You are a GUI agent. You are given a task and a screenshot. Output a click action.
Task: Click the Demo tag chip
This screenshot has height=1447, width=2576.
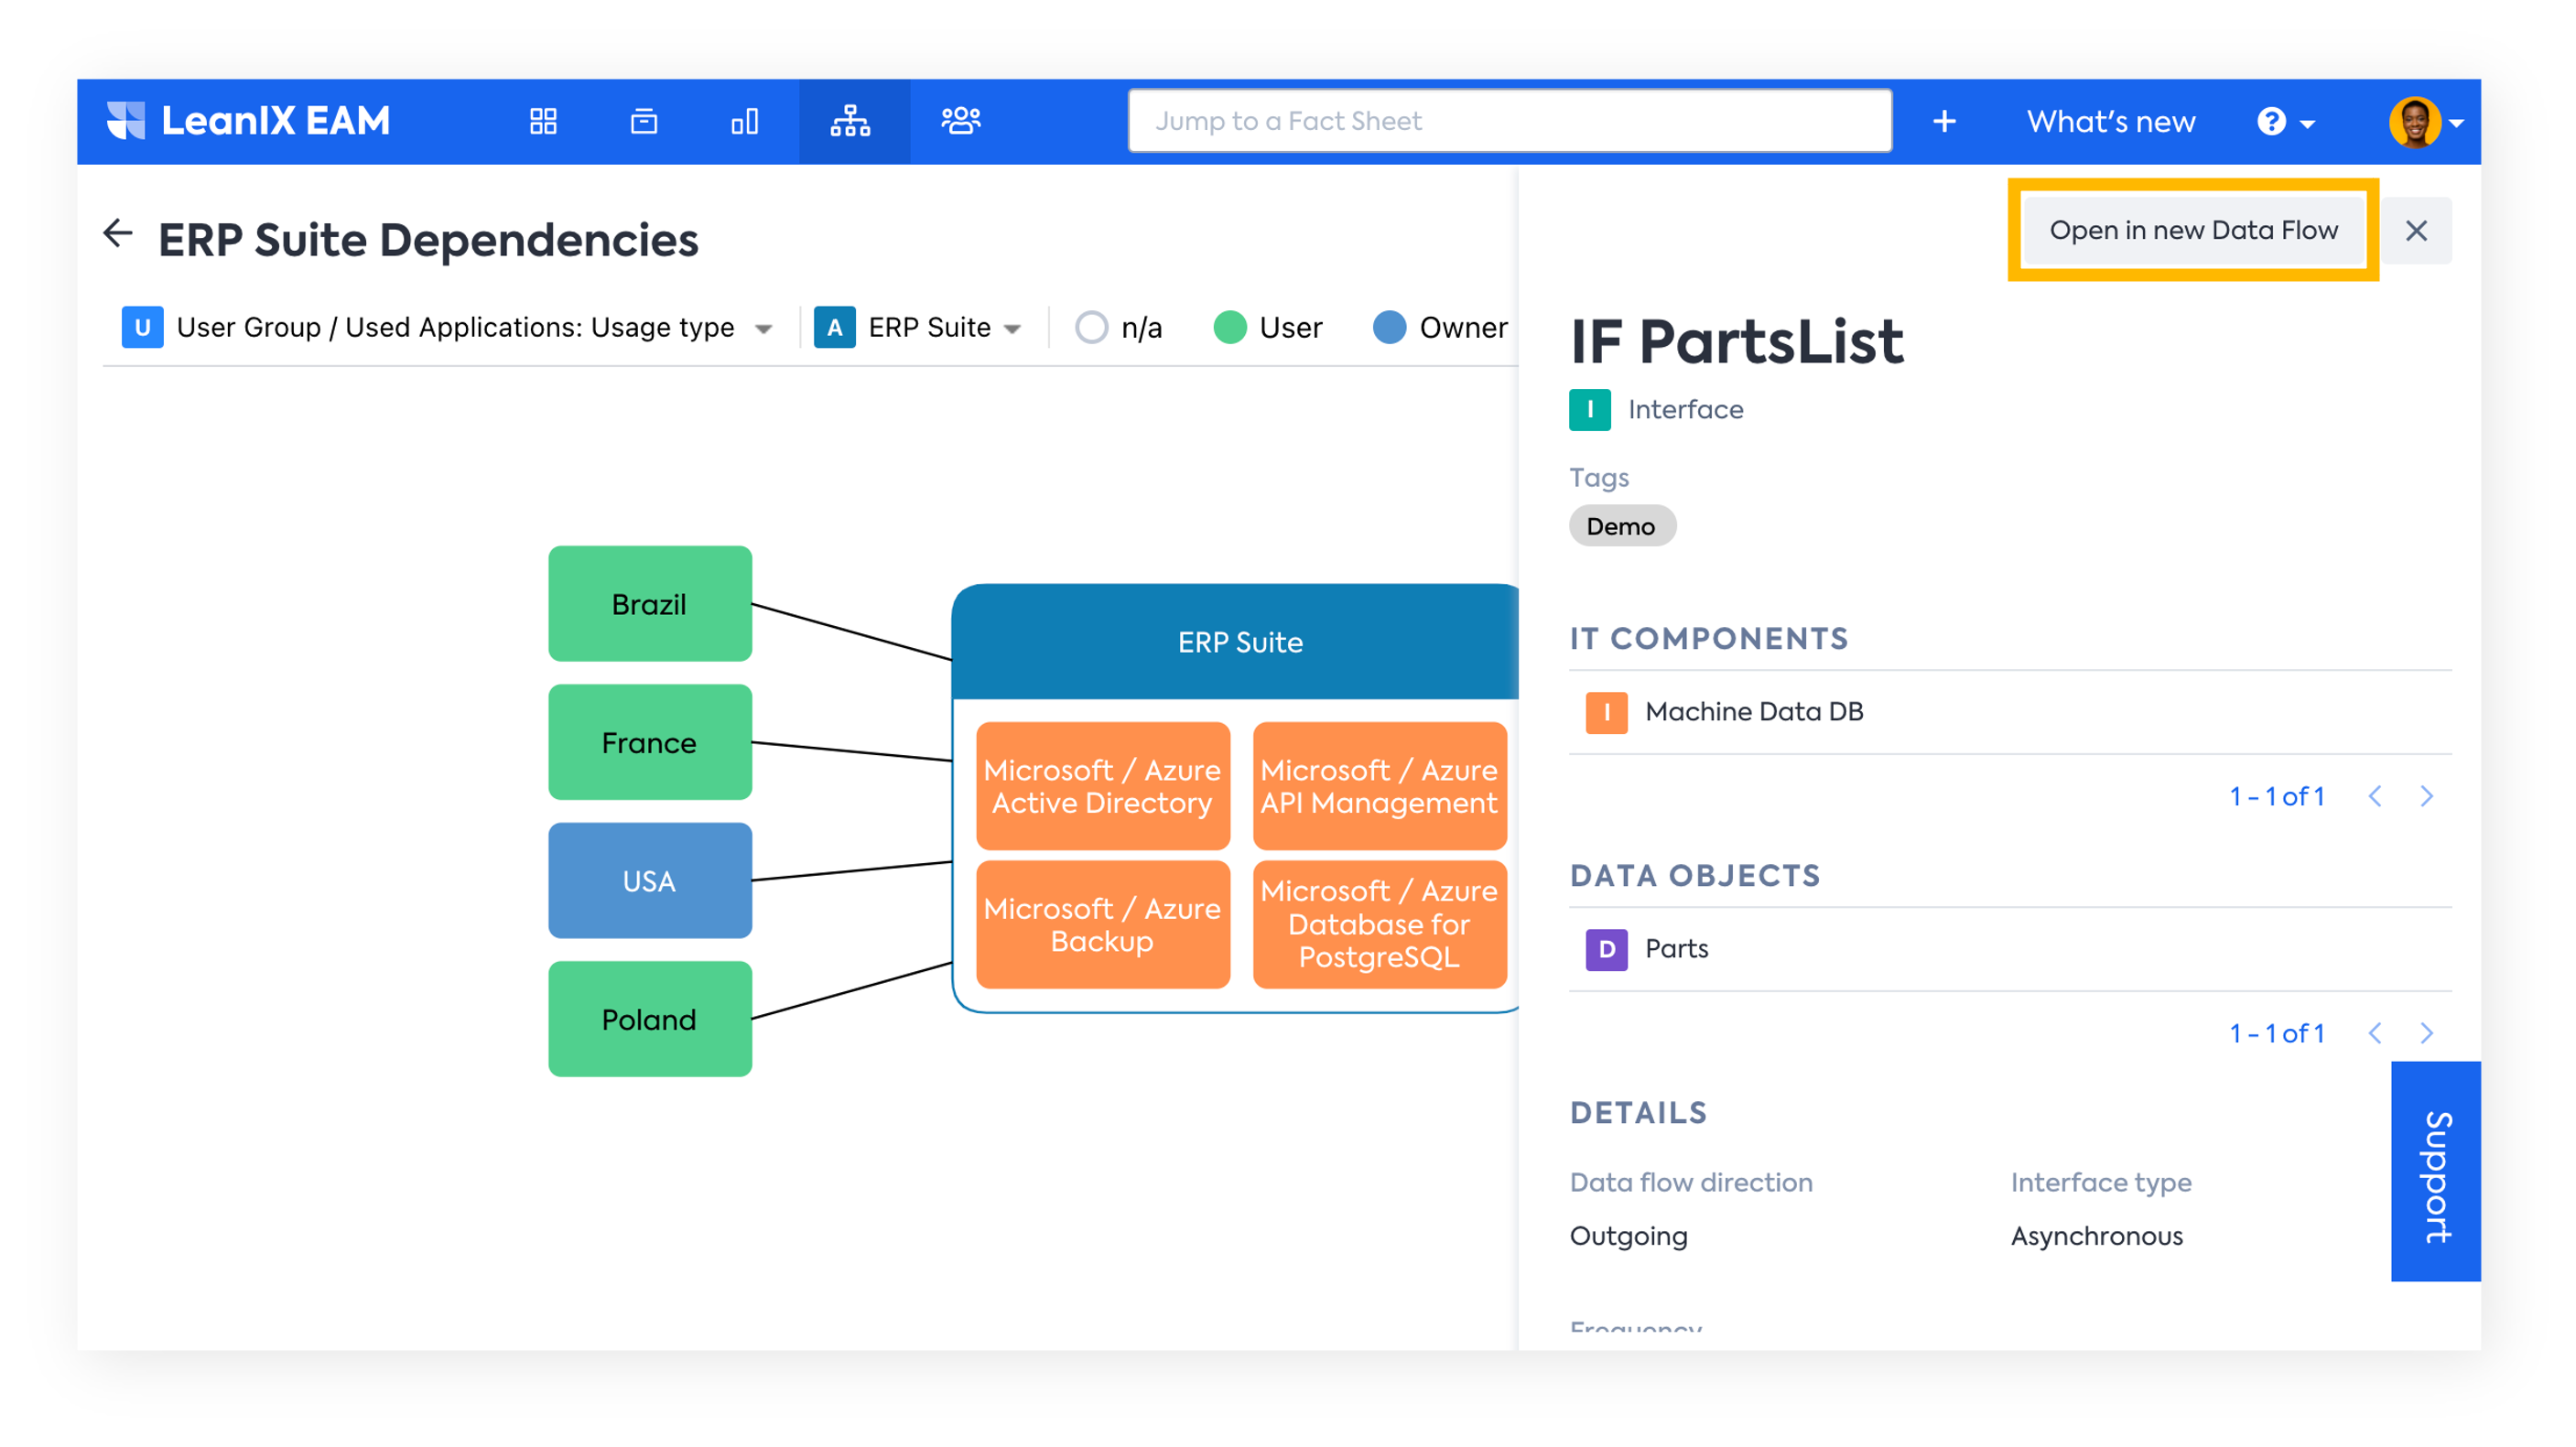(1622, 526)
